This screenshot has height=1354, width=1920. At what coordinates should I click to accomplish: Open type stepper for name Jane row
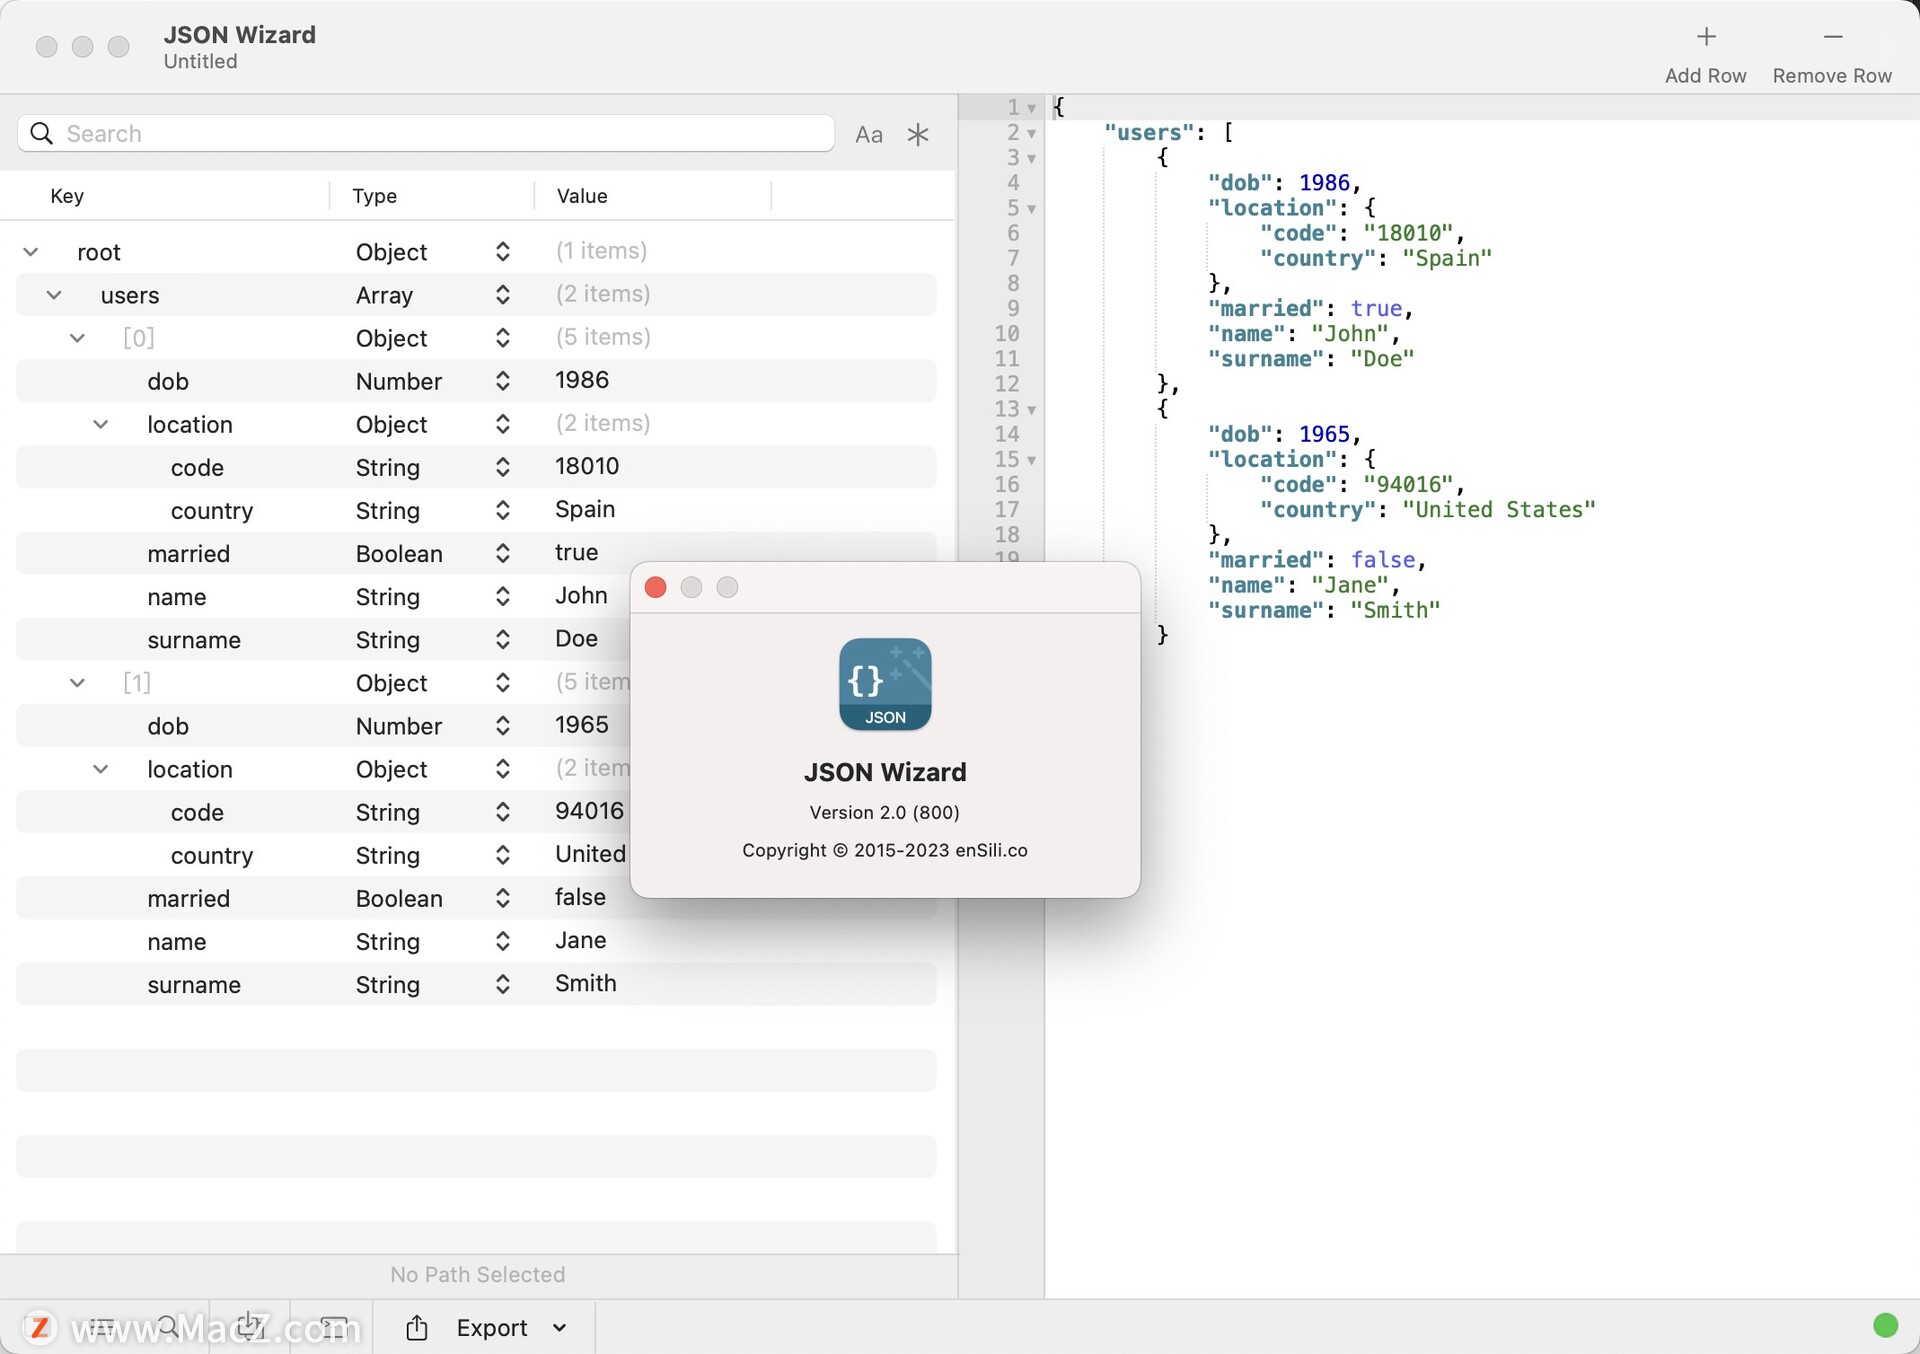[503, 942]
